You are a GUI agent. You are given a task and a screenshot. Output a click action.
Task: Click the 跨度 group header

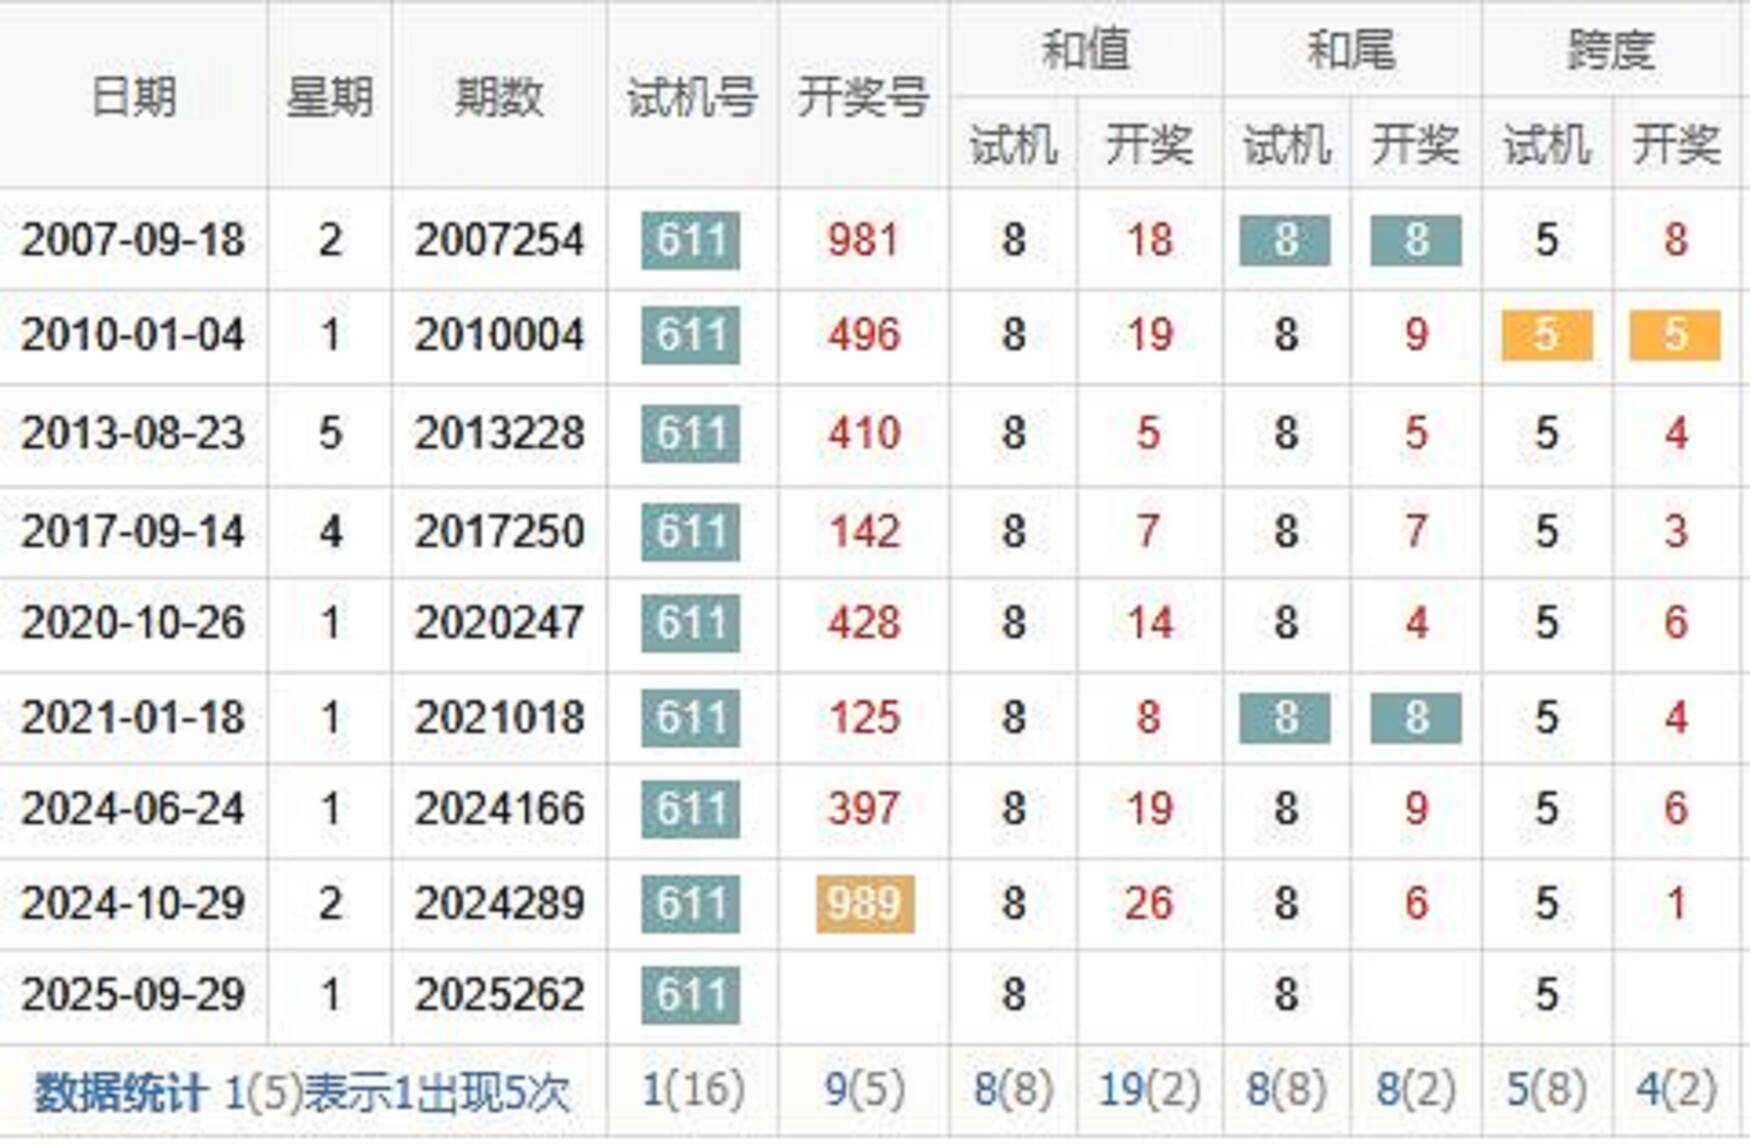[1611, 49]
